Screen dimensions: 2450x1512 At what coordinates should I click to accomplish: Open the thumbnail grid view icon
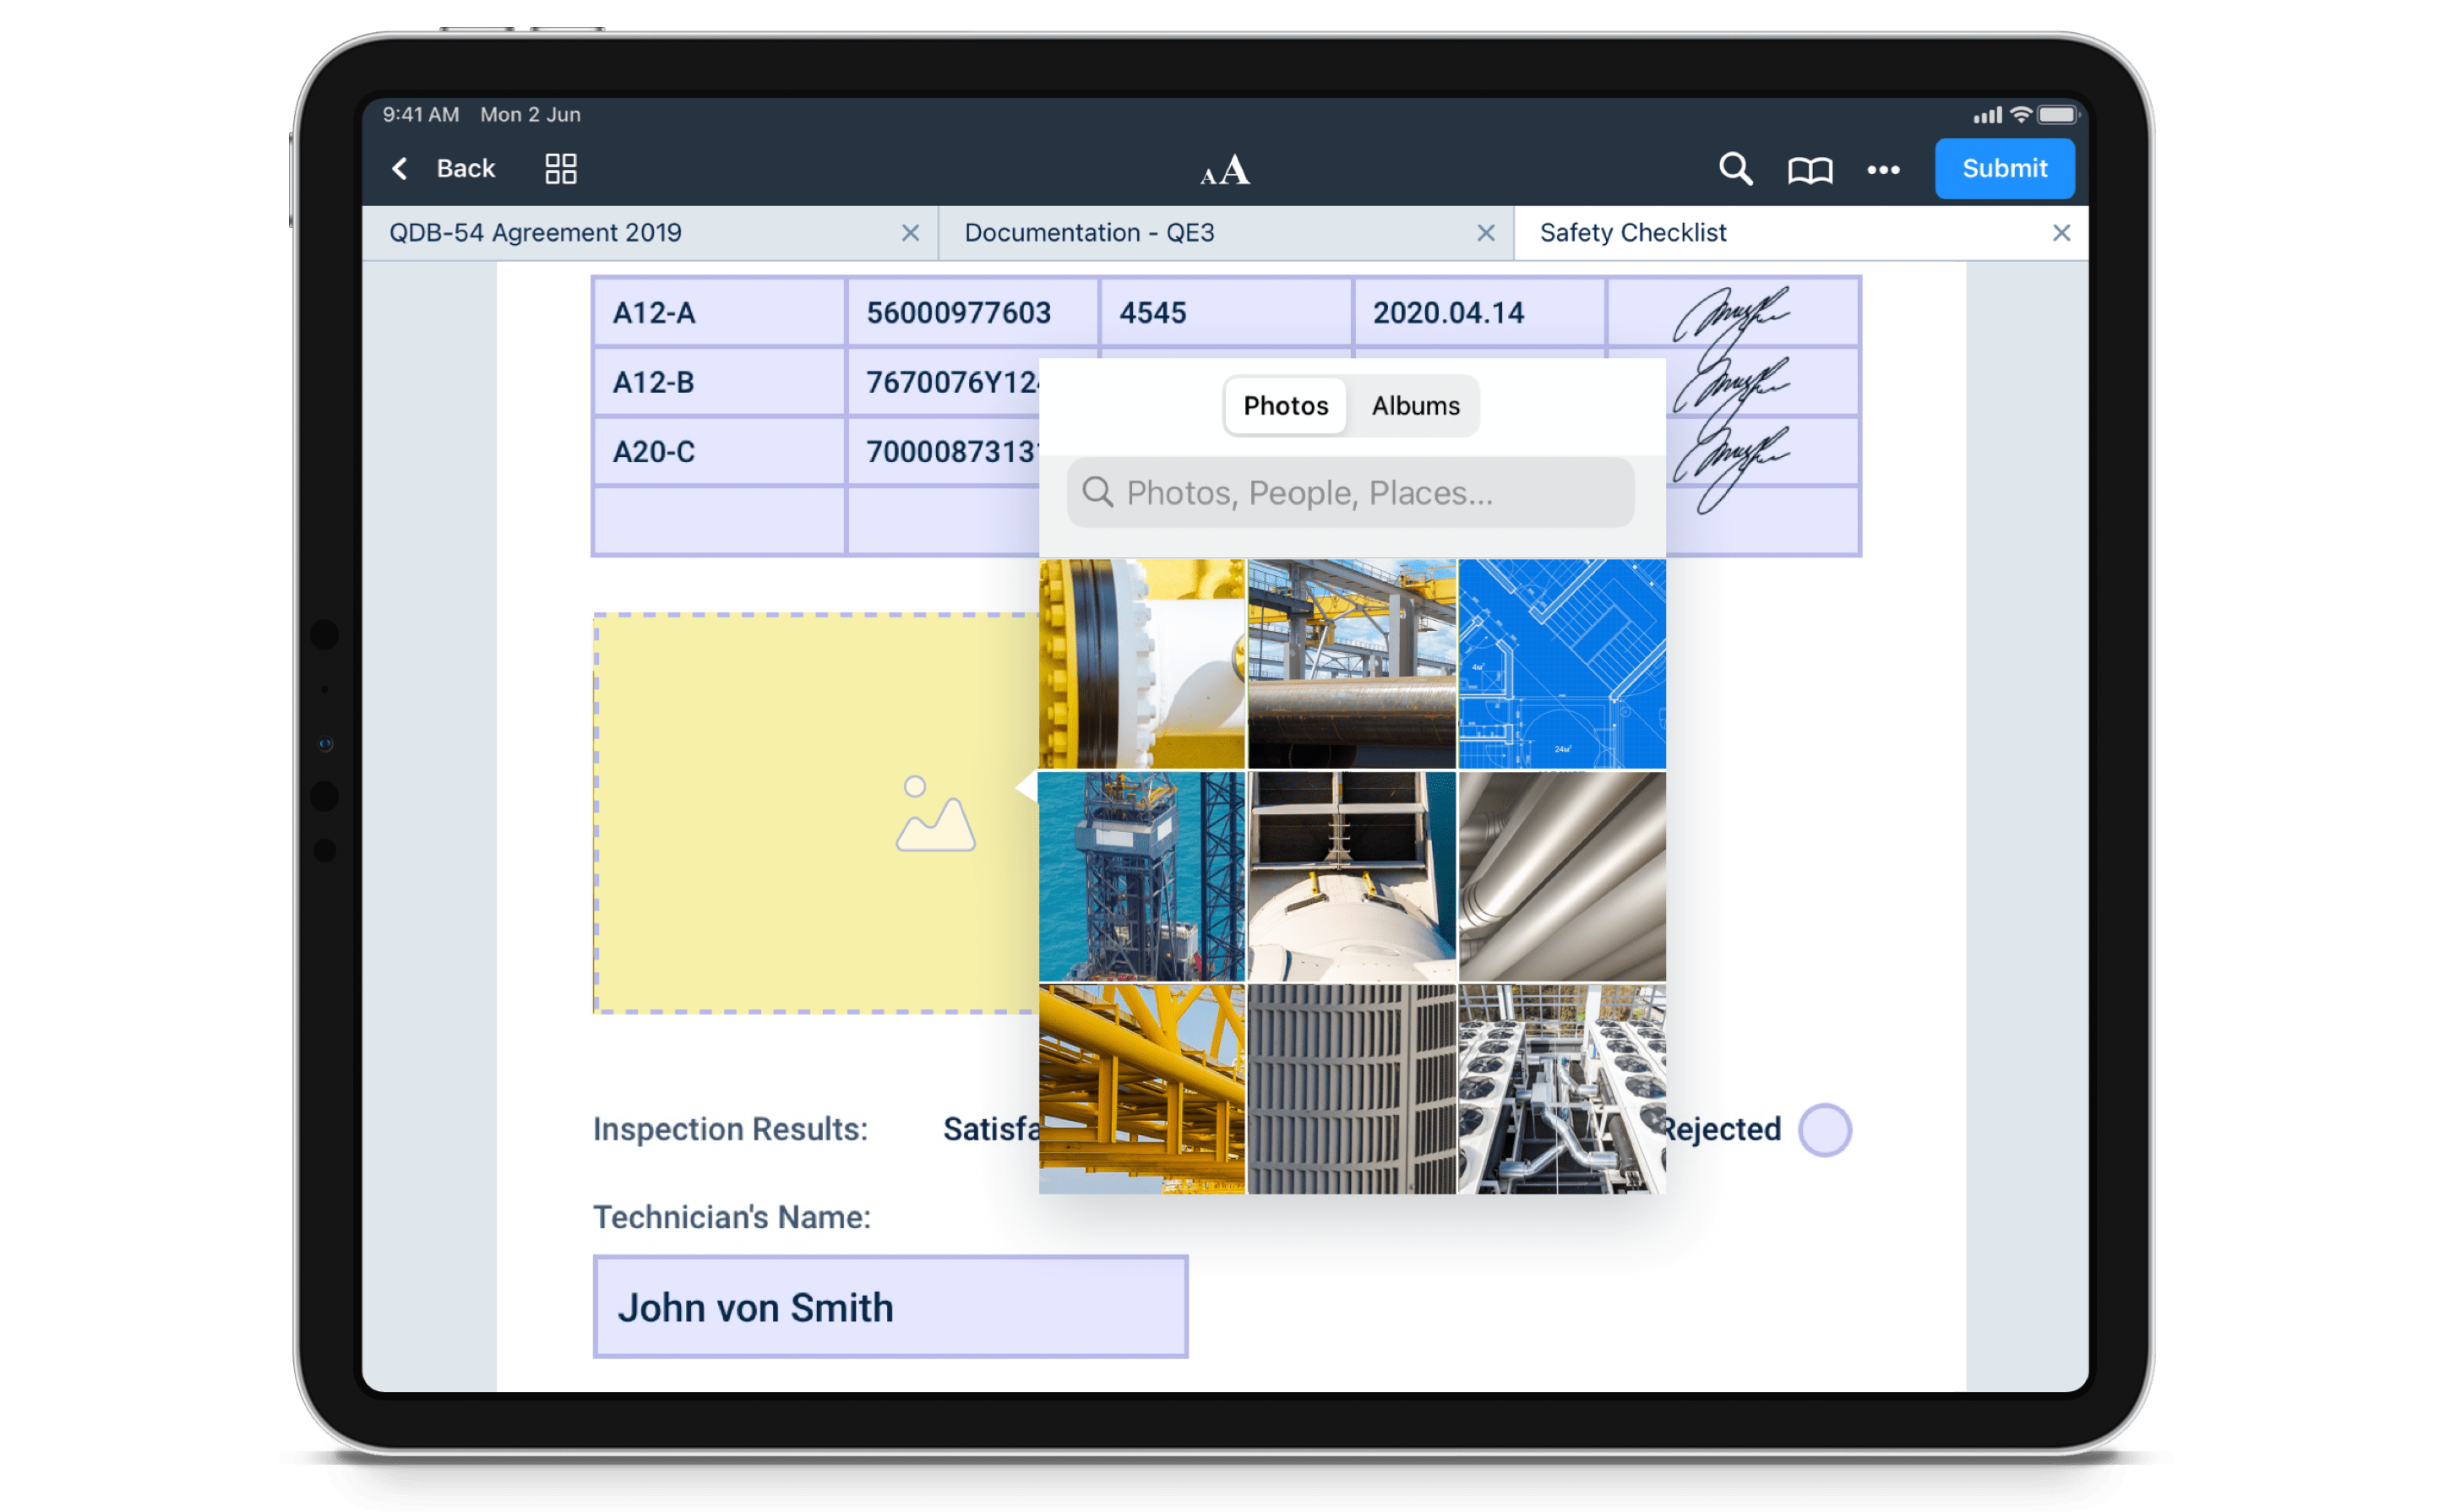pyautogui.click(x=560, y=168)
